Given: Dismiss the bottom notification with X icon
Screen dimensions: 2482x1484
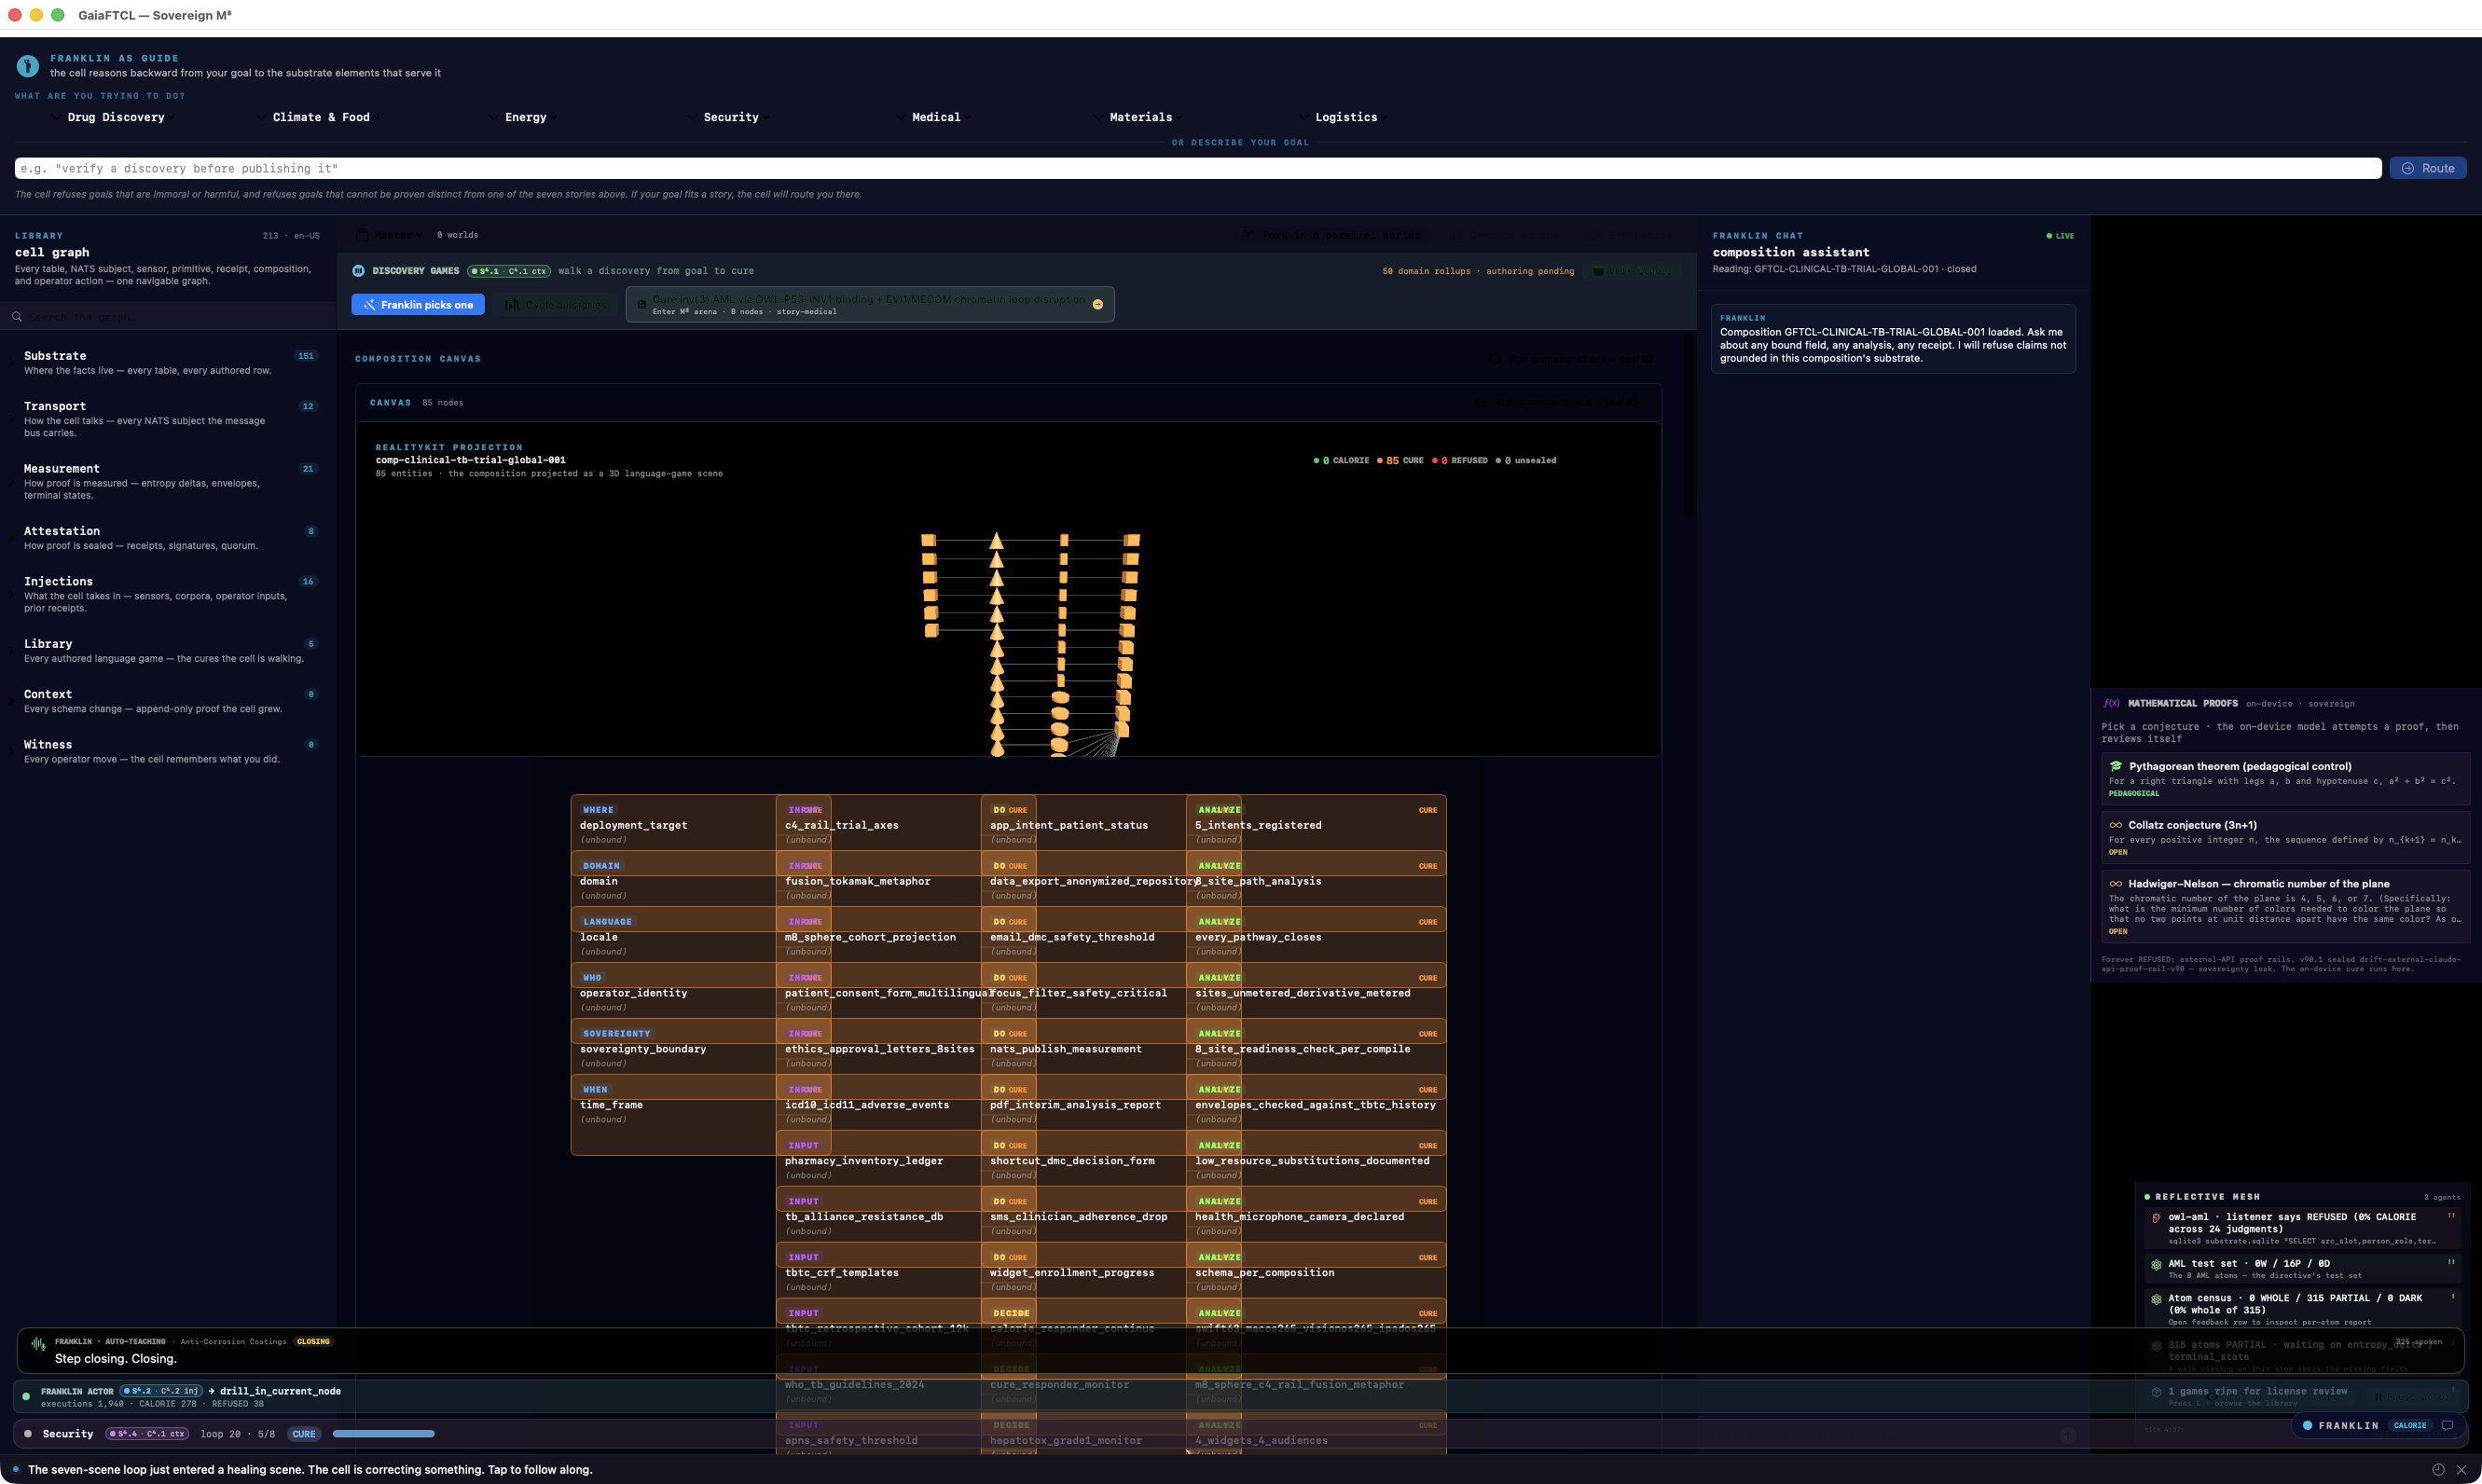Looking at the screenshot, I should 2461,1470.
